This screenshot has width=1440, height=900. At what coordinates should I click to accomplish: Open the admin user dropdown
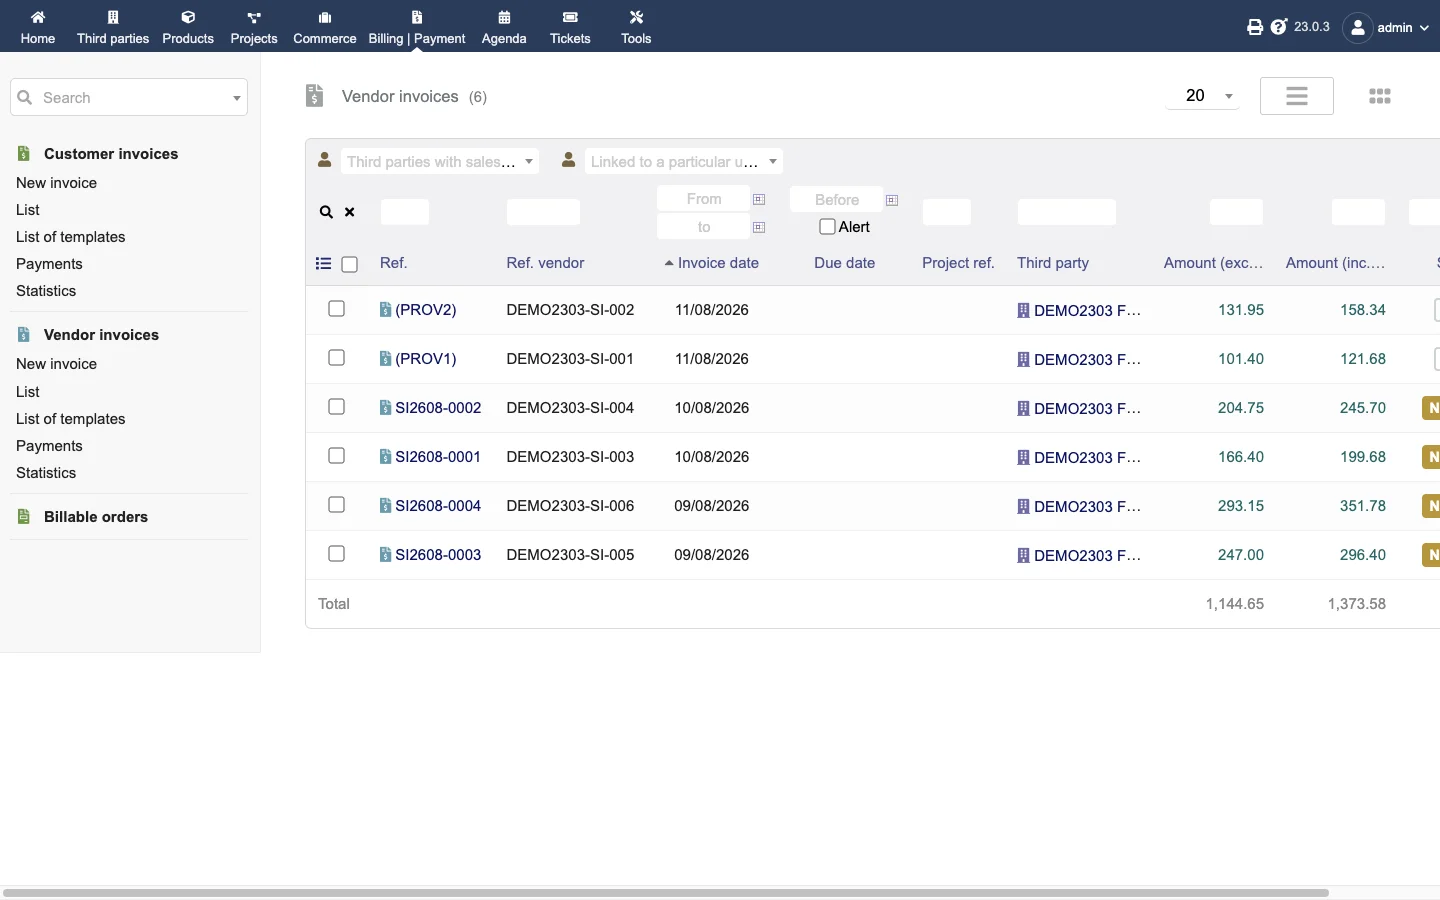point(1388,27)
